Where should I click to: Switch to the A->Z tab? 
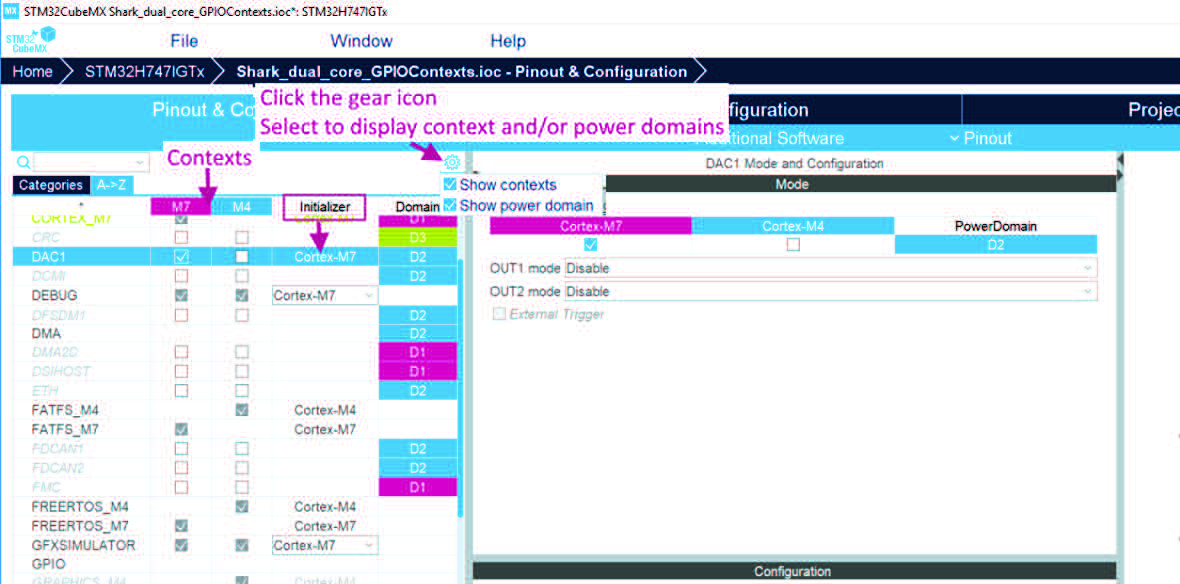pos(111,185)
